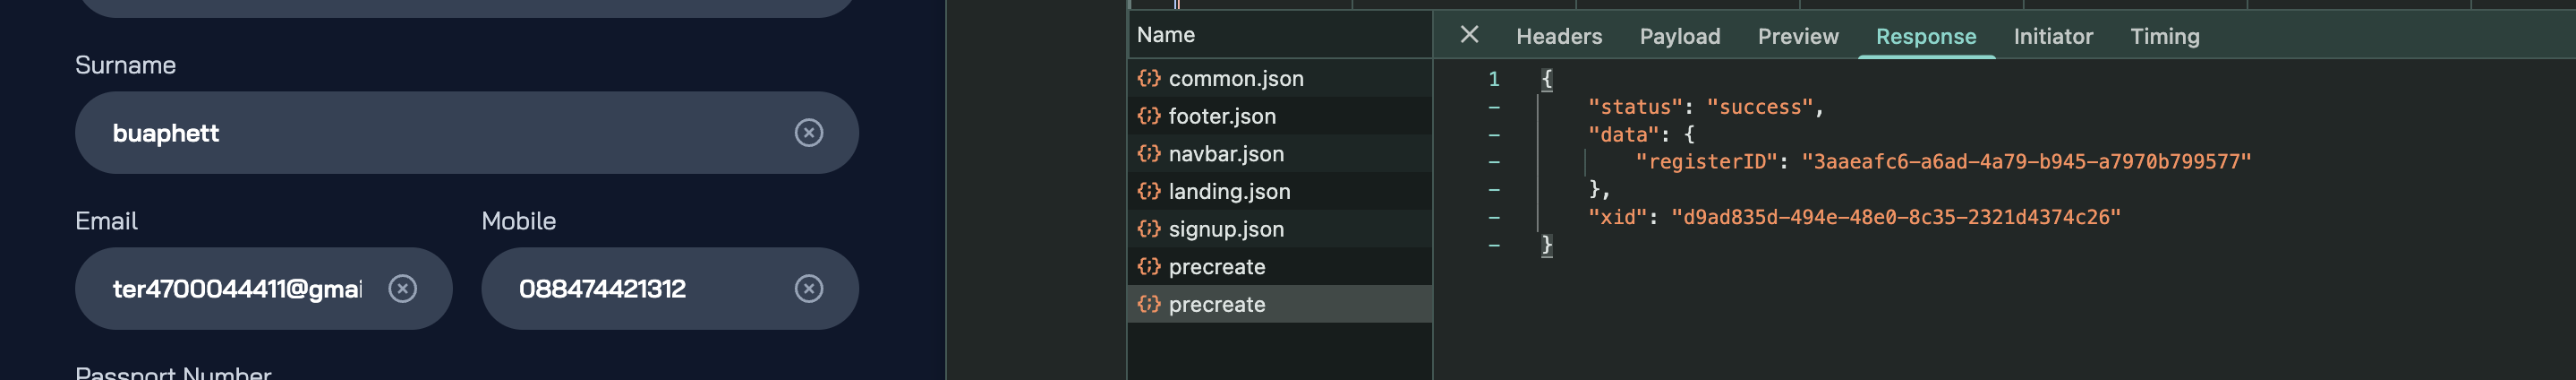Select the Response tab

tap(1925, 37)
